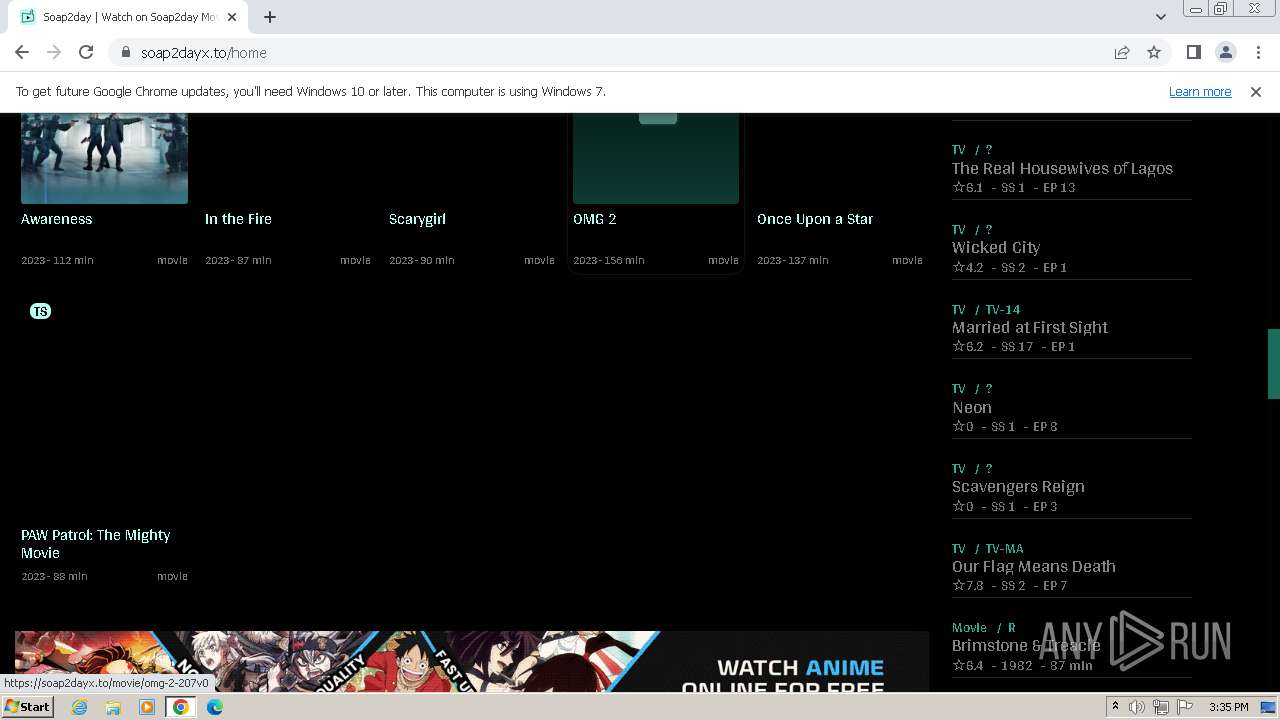
Task: Open the Awareness movie title
Action: [x=57, y=219]
